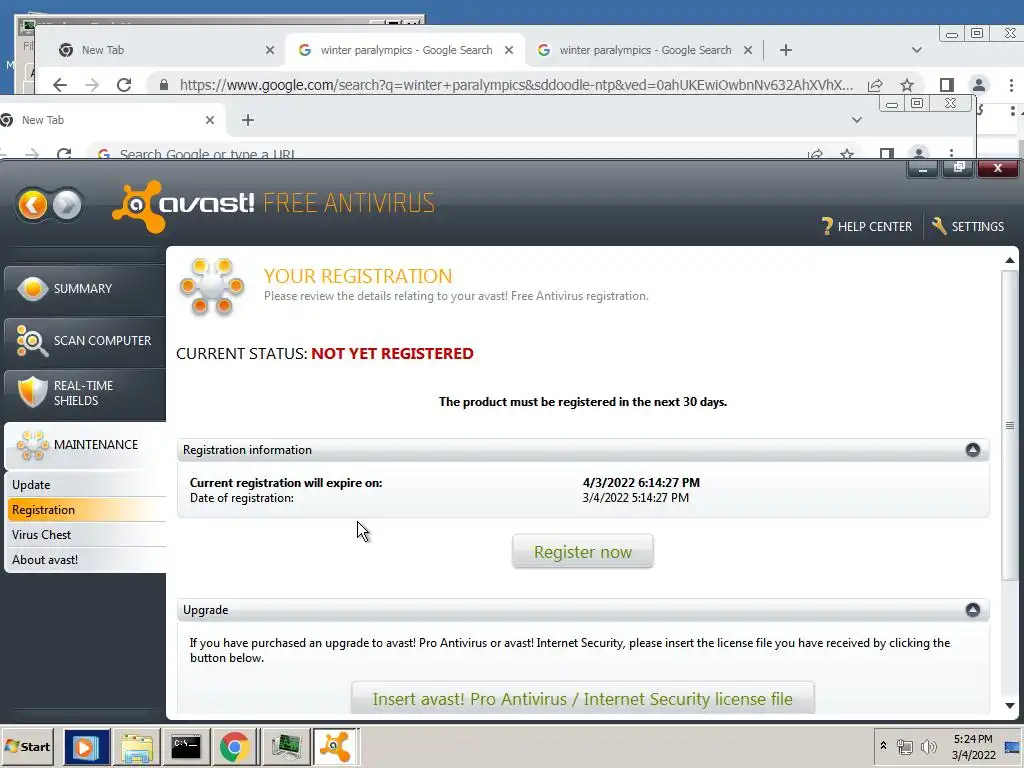Close New Tab in front Chrome window
The width and height of the screenshot is (1024, 768).
tap(210, 120)
